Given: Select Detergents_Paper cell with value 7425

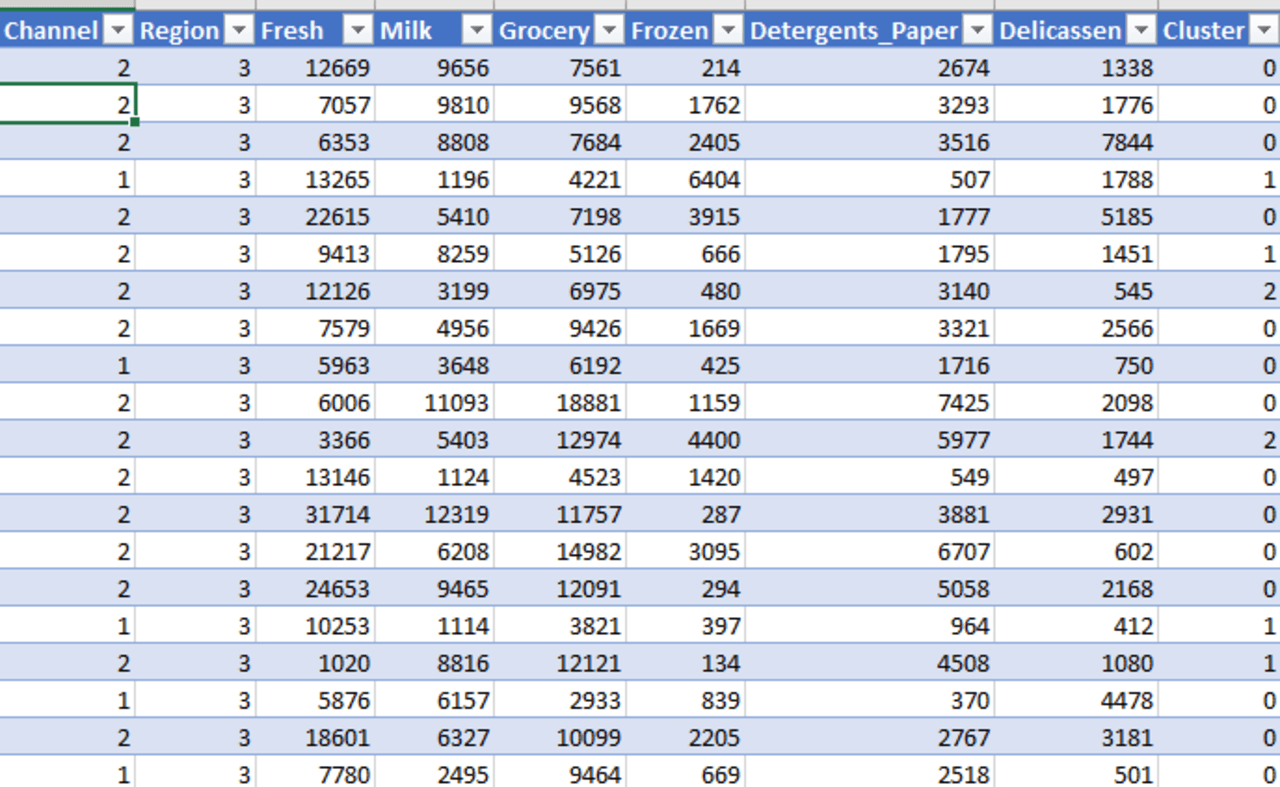Looking at the screenshot, I should point(870,403).
